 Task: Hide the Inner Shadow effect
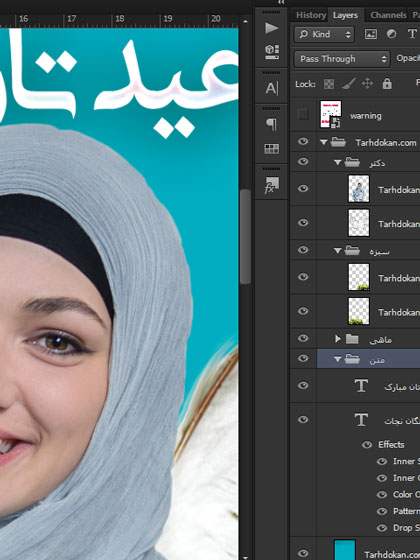(382, 461)
